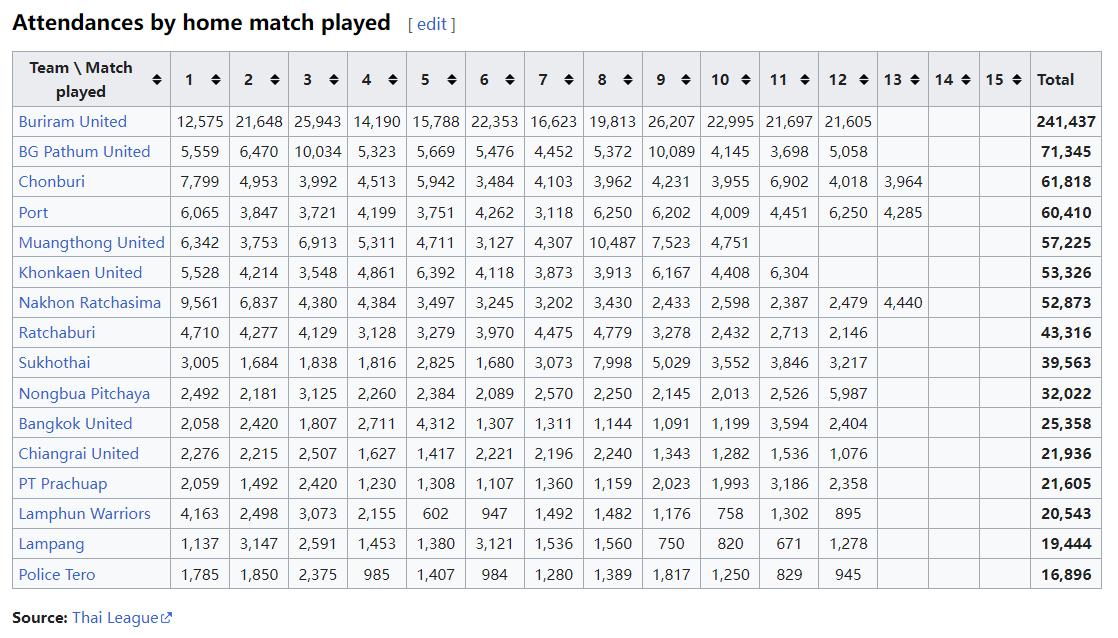
Task: Toggle sort on column 10 header
Action: 746,80
